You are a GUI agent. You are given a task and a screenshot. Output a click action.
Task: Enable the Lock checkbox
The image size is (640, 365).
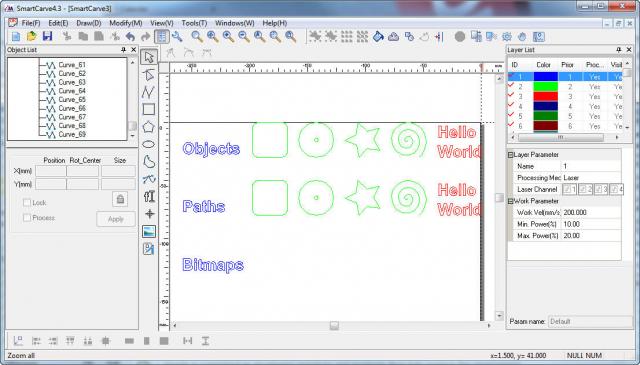pyautogui.click(x=27, y=203)
